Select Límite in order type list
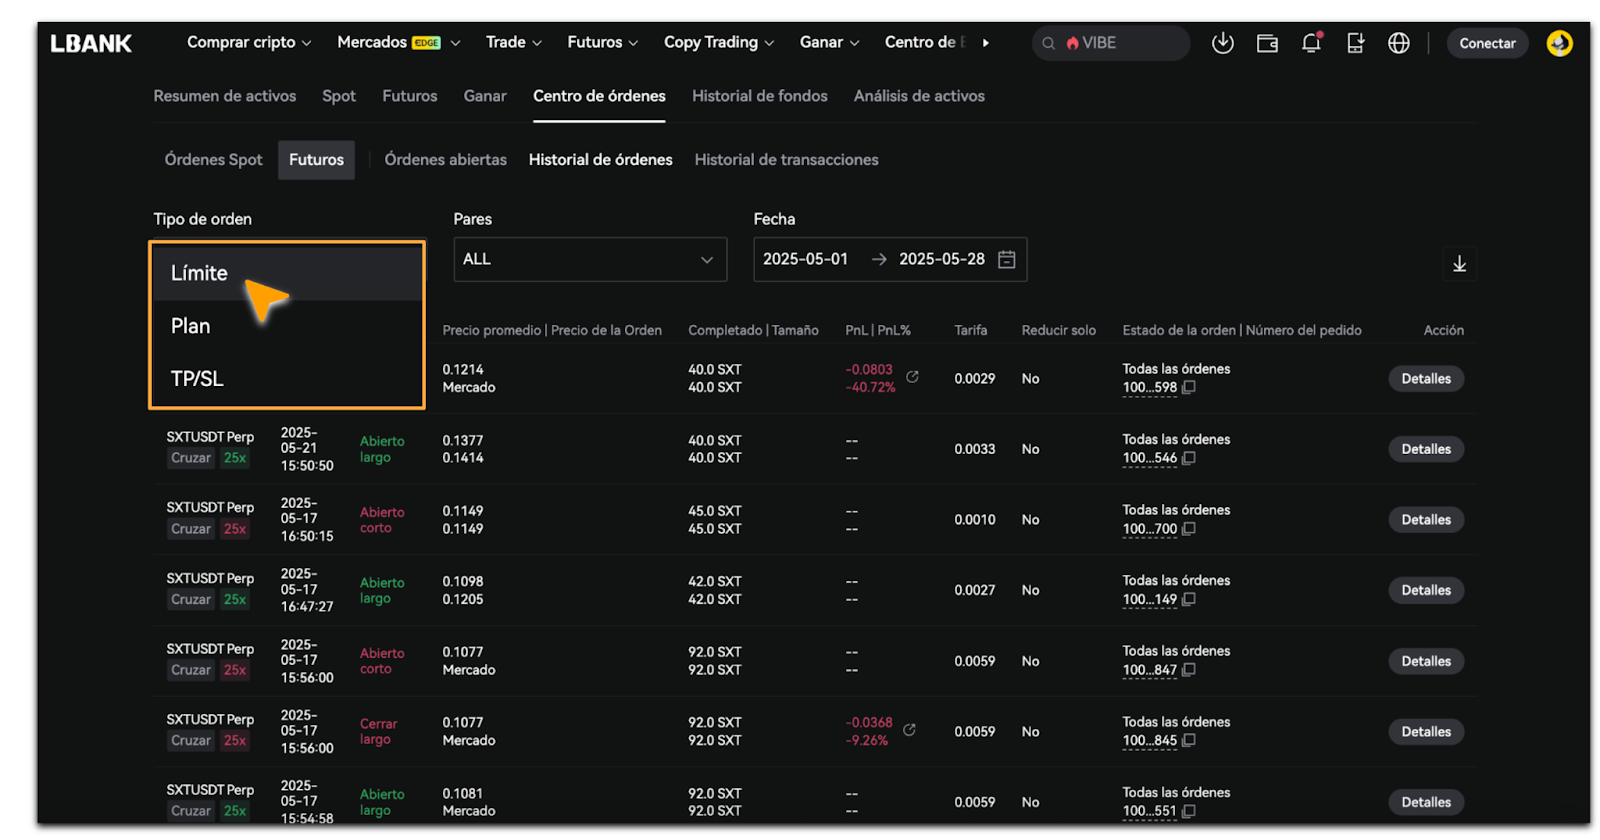The width and height of the screenshot is (1600, 840). [x=200, y=273]
